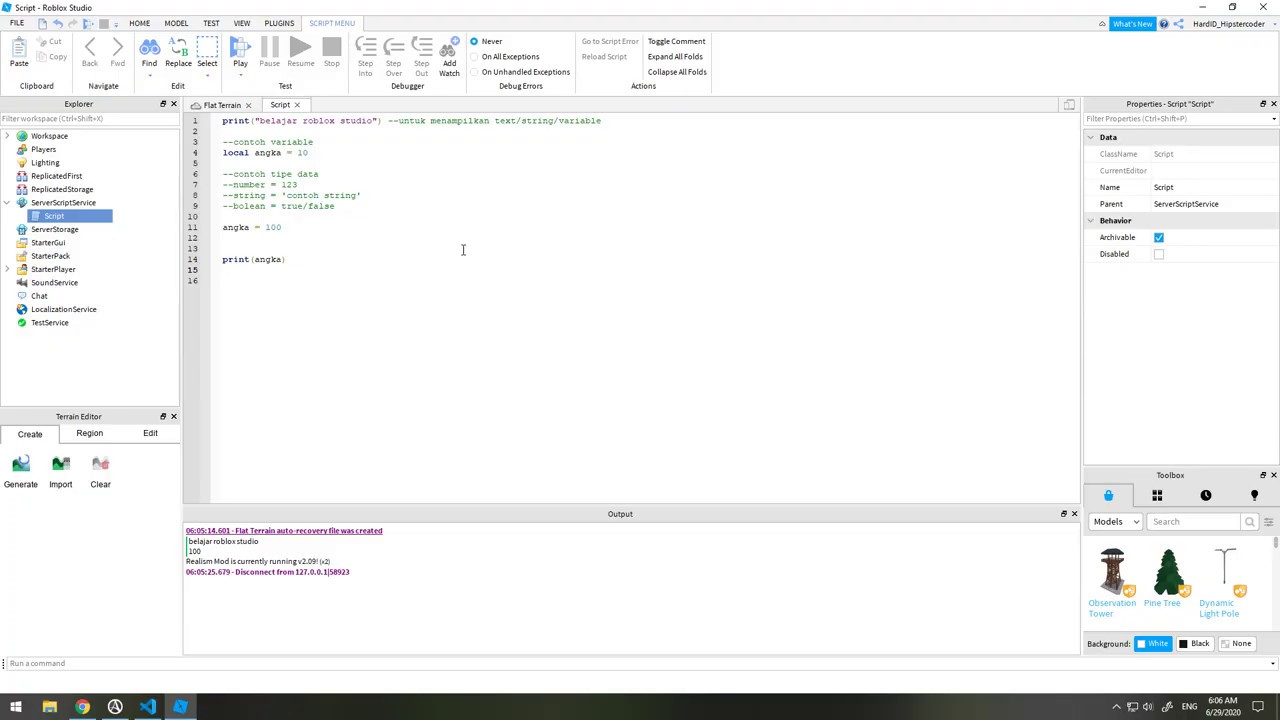Screen dimensions: 1280x720
Task: Select the On All Exceptions option
Action: [x=504, y=56]
